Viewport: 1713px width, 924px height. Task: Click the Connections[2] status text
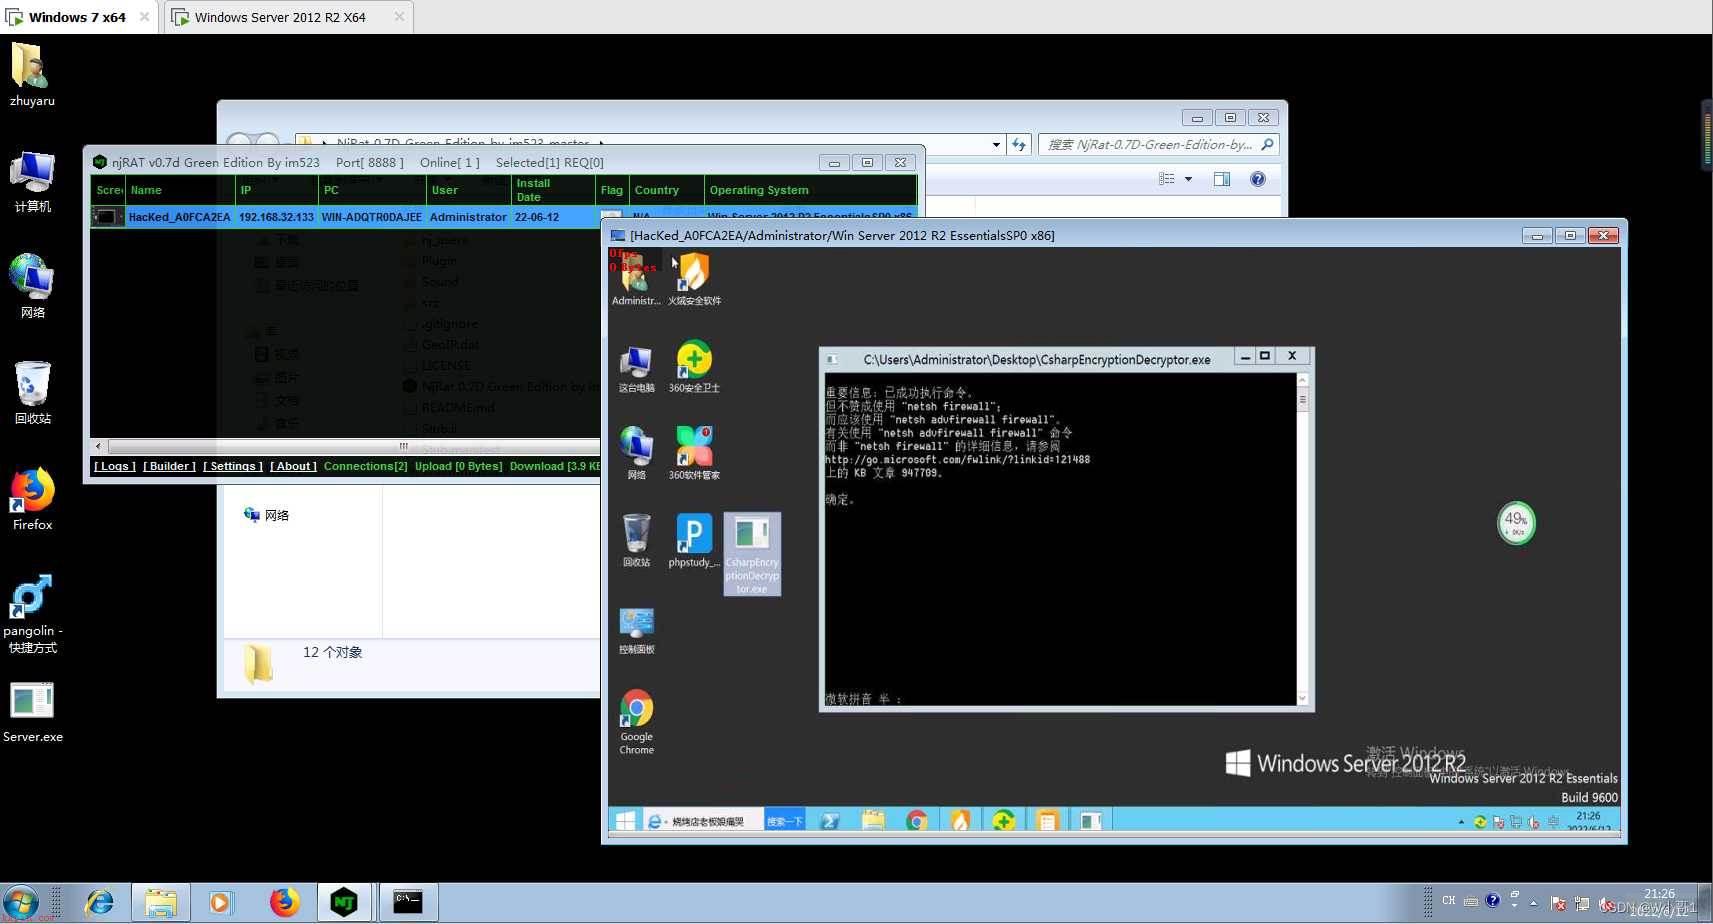pyautogui.click(x=365, y=466)
